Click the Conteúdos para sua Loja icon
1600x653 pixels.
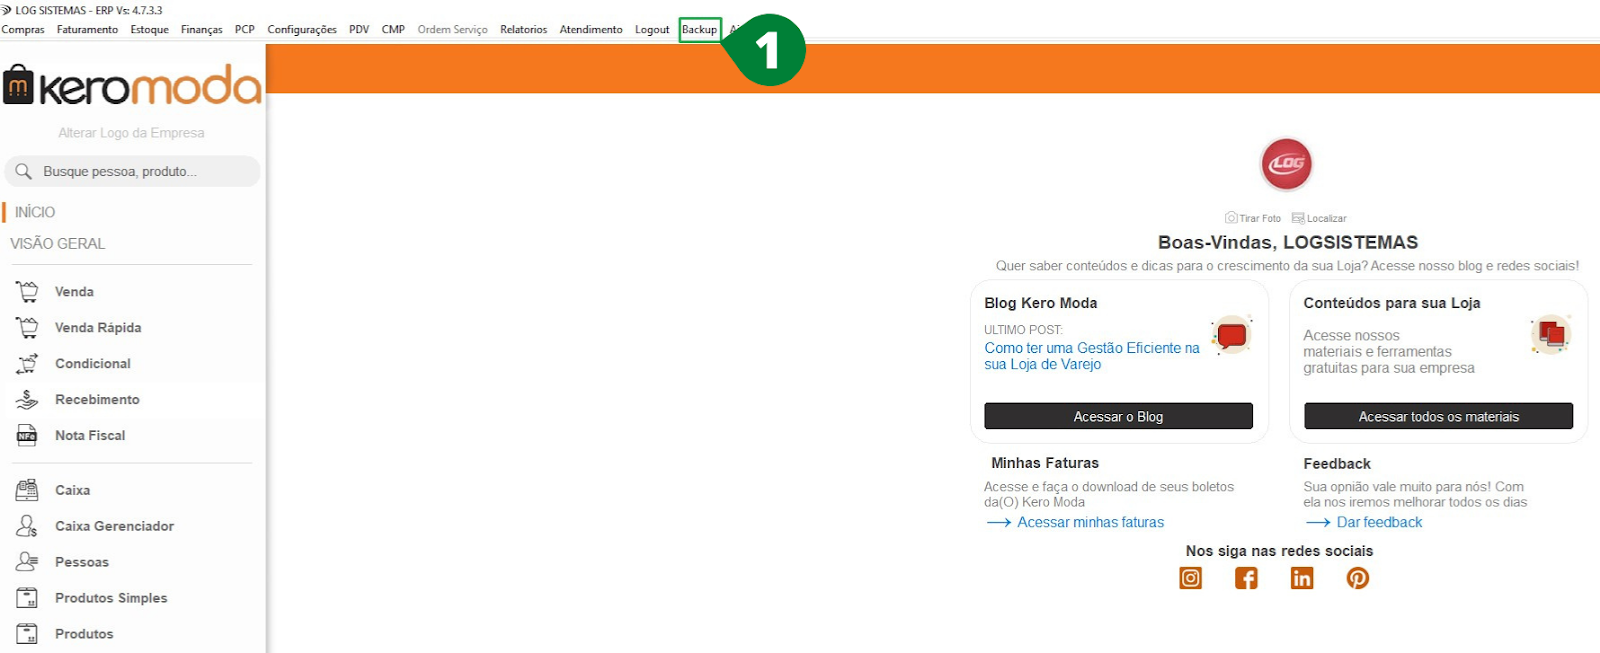coord(1551,334)
